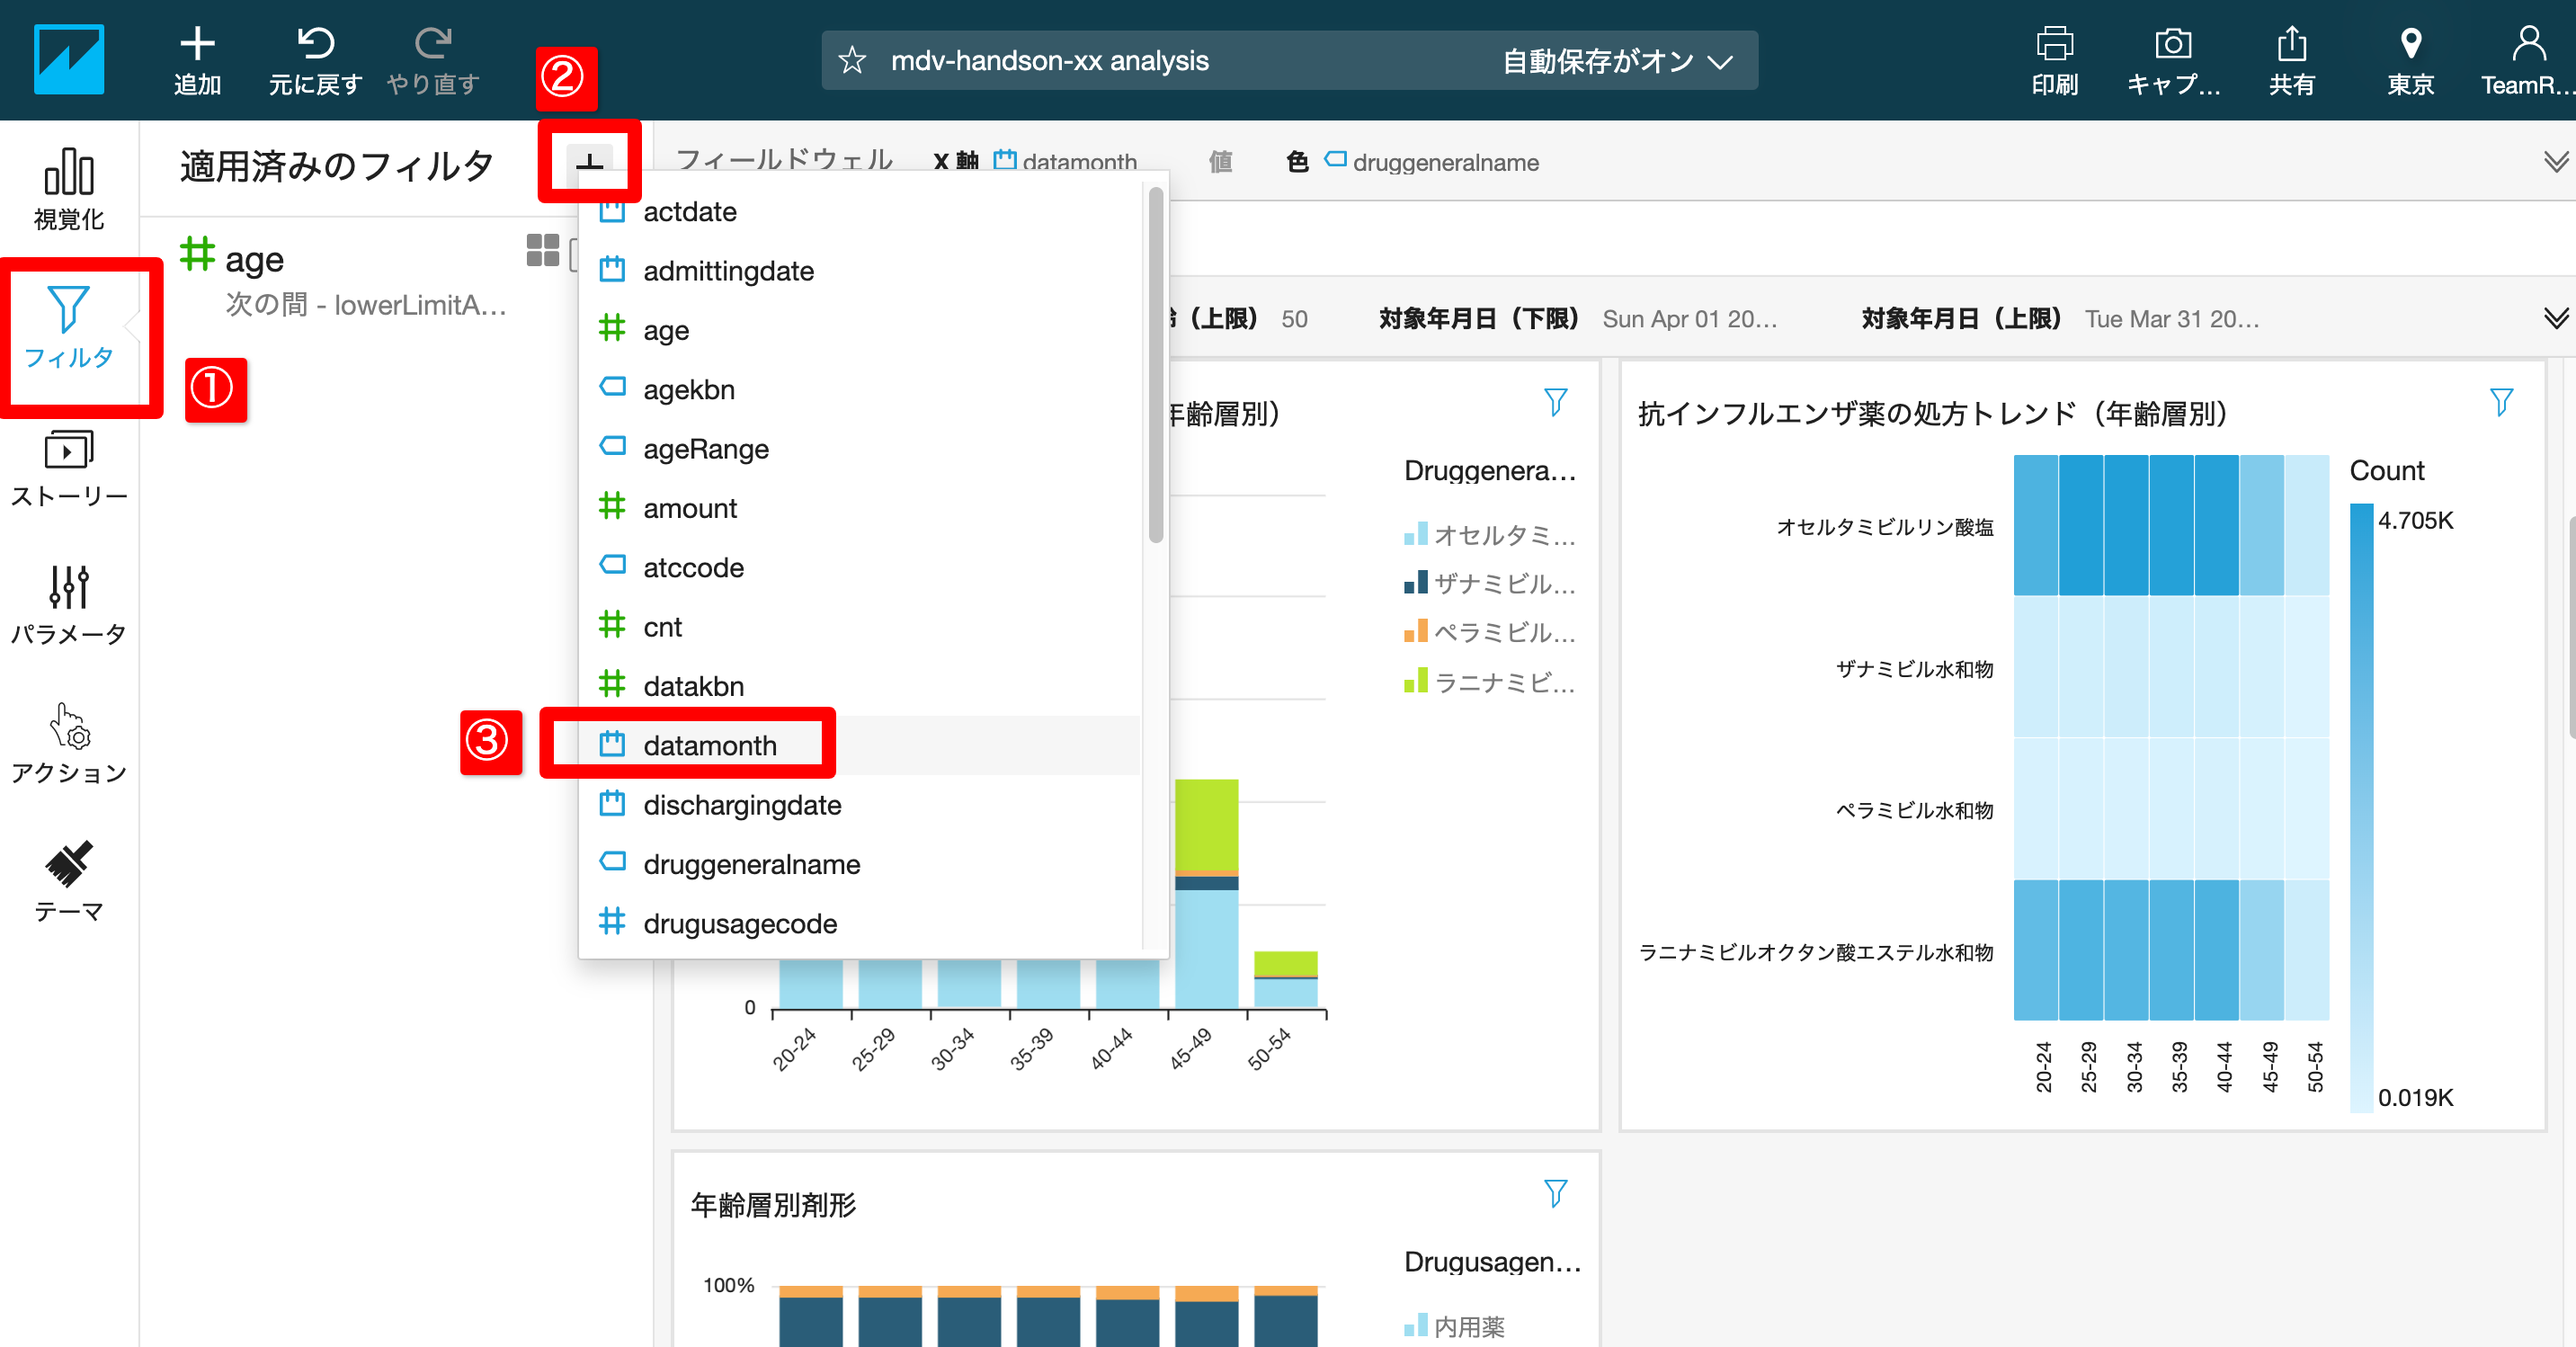Click オセルタミビルリン酸塩 heat map cell for 20-24
The image size is (2576, 1347).
pos(2035,525)
